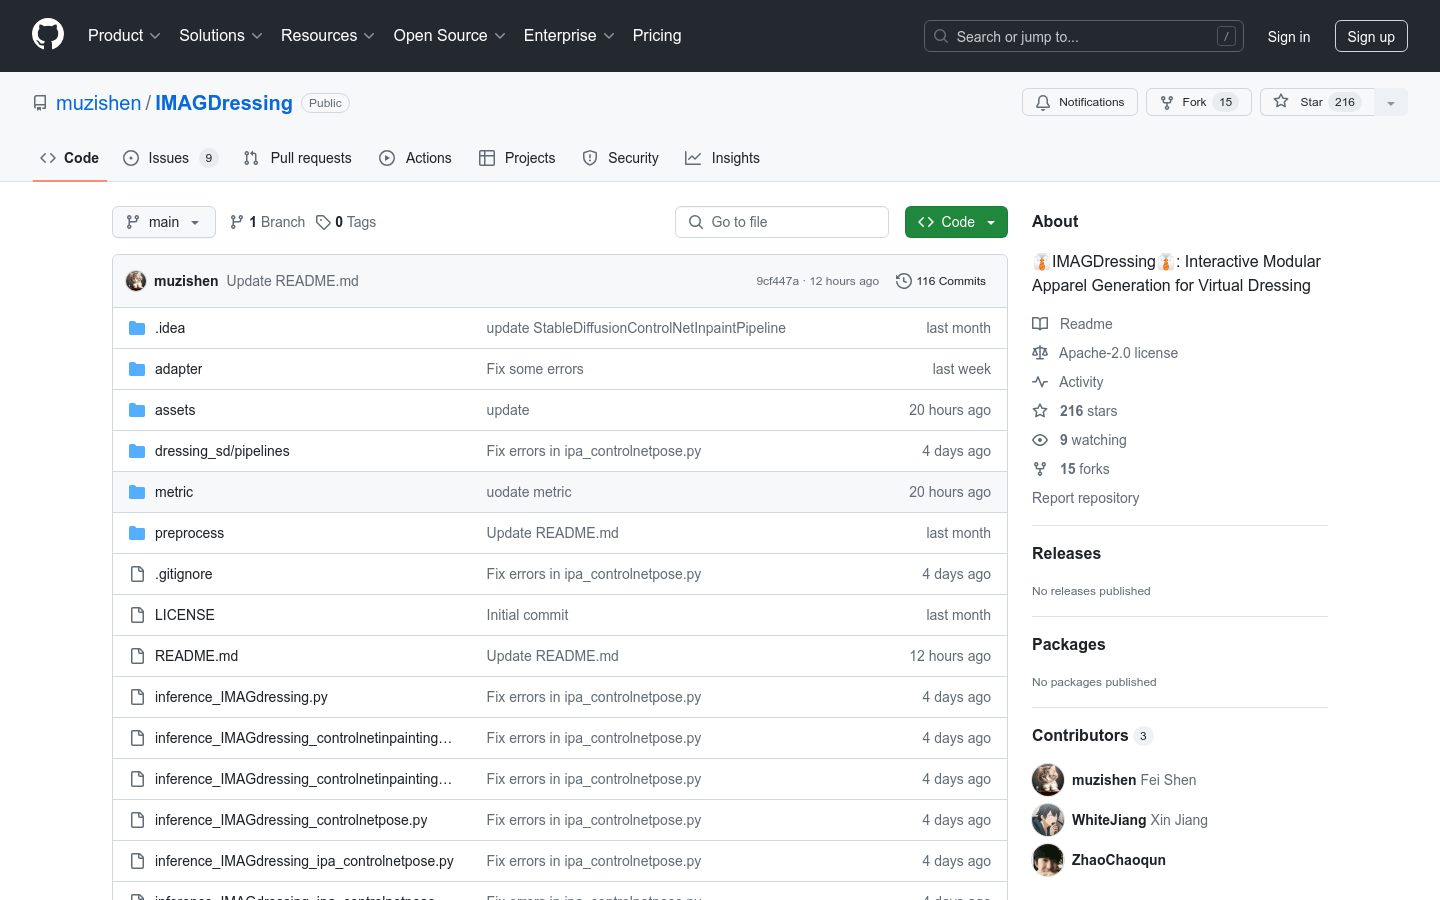Image resolution: width=1440 pixels, height=900 pixels.
Task: Click the notifications bell icon
Action: pyautogui.click(x=1043, y=102)
